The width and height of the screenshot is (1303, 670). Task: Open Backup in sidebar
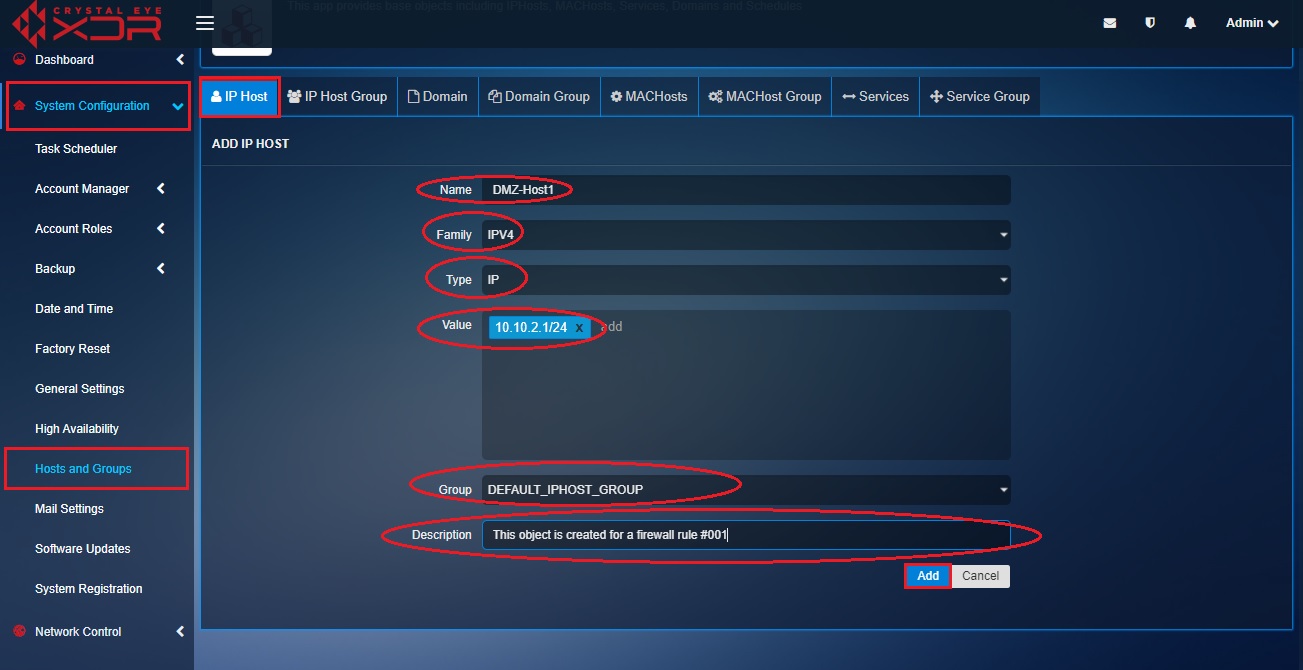click(55, 269)
